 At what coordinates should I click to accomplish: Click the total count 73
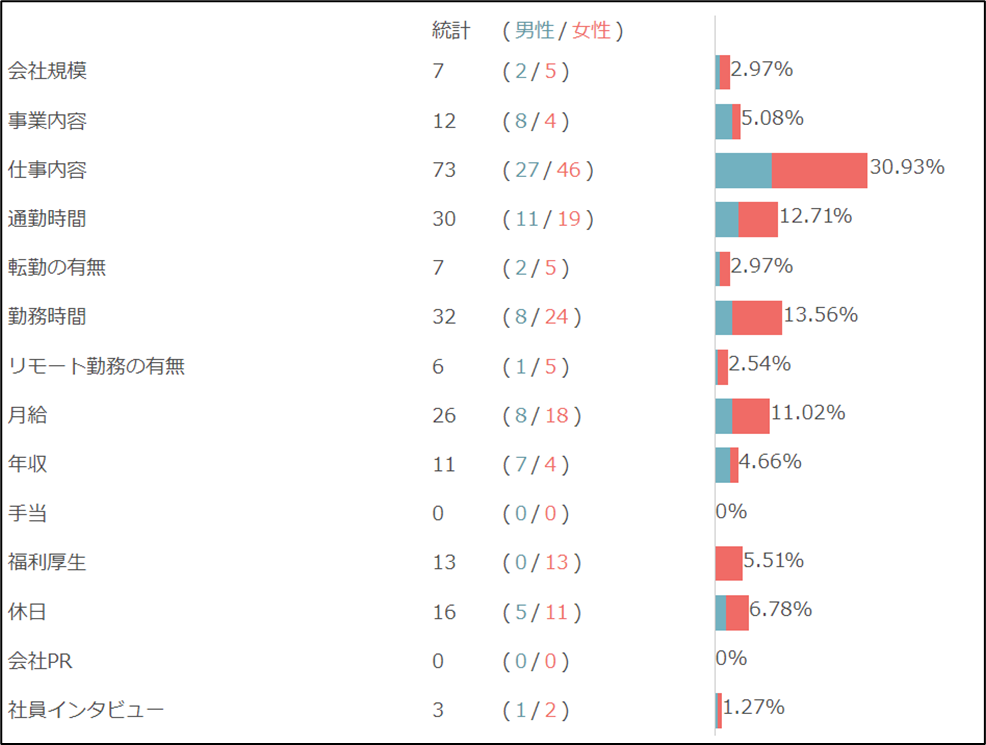coord(444,170)
